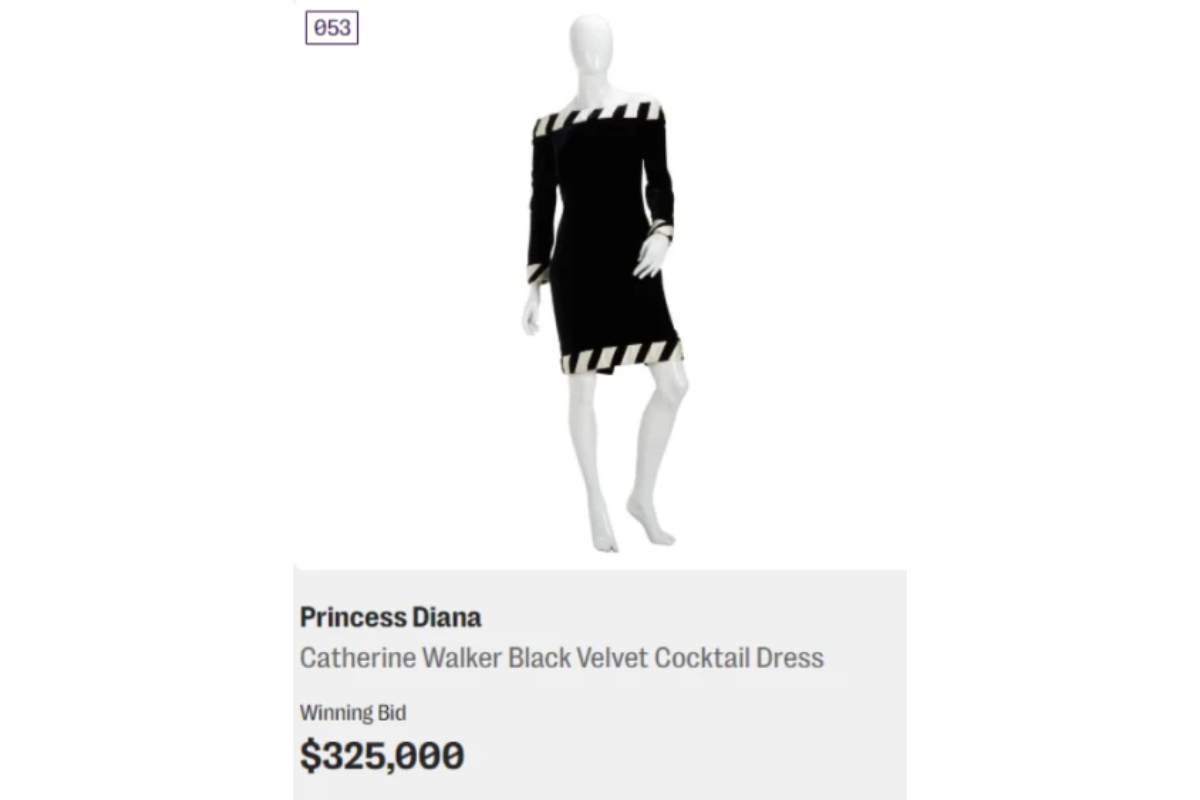Click the lot number 053 badge
1200x800 pixels.
click(x=332, y=28)
